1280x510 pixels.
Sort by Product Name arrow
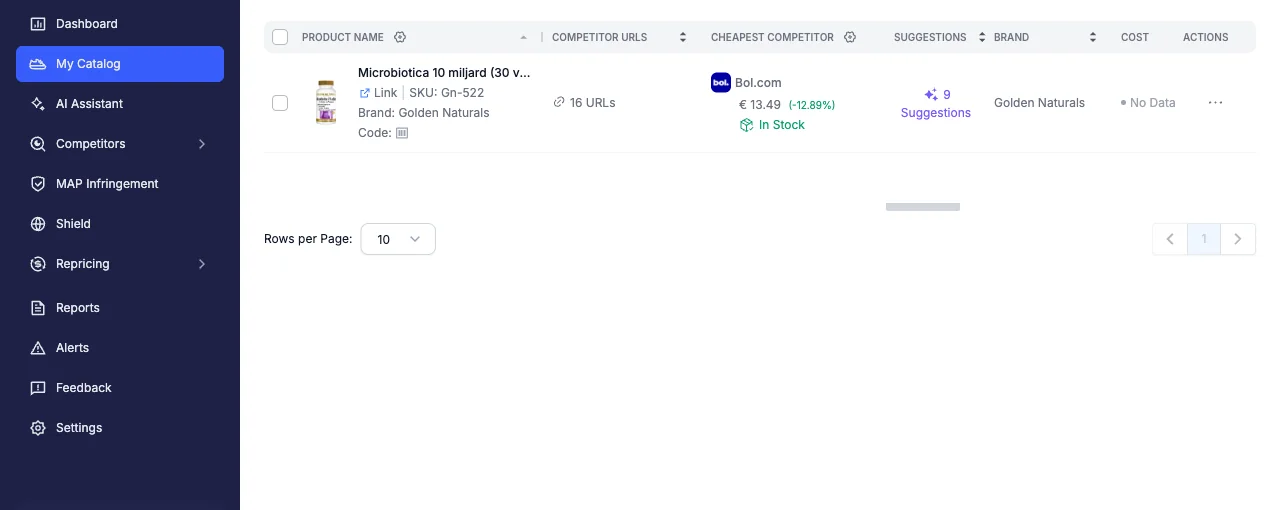click(x=524, y=37)
